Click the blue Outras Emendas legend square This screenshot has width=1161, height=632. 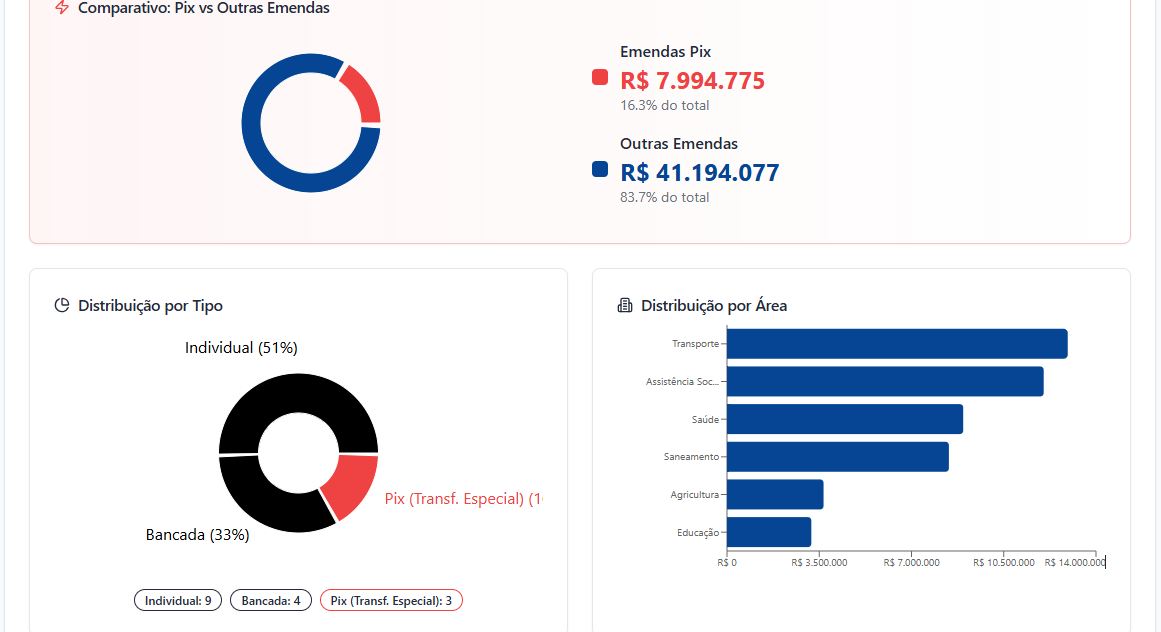pos(600,169)
